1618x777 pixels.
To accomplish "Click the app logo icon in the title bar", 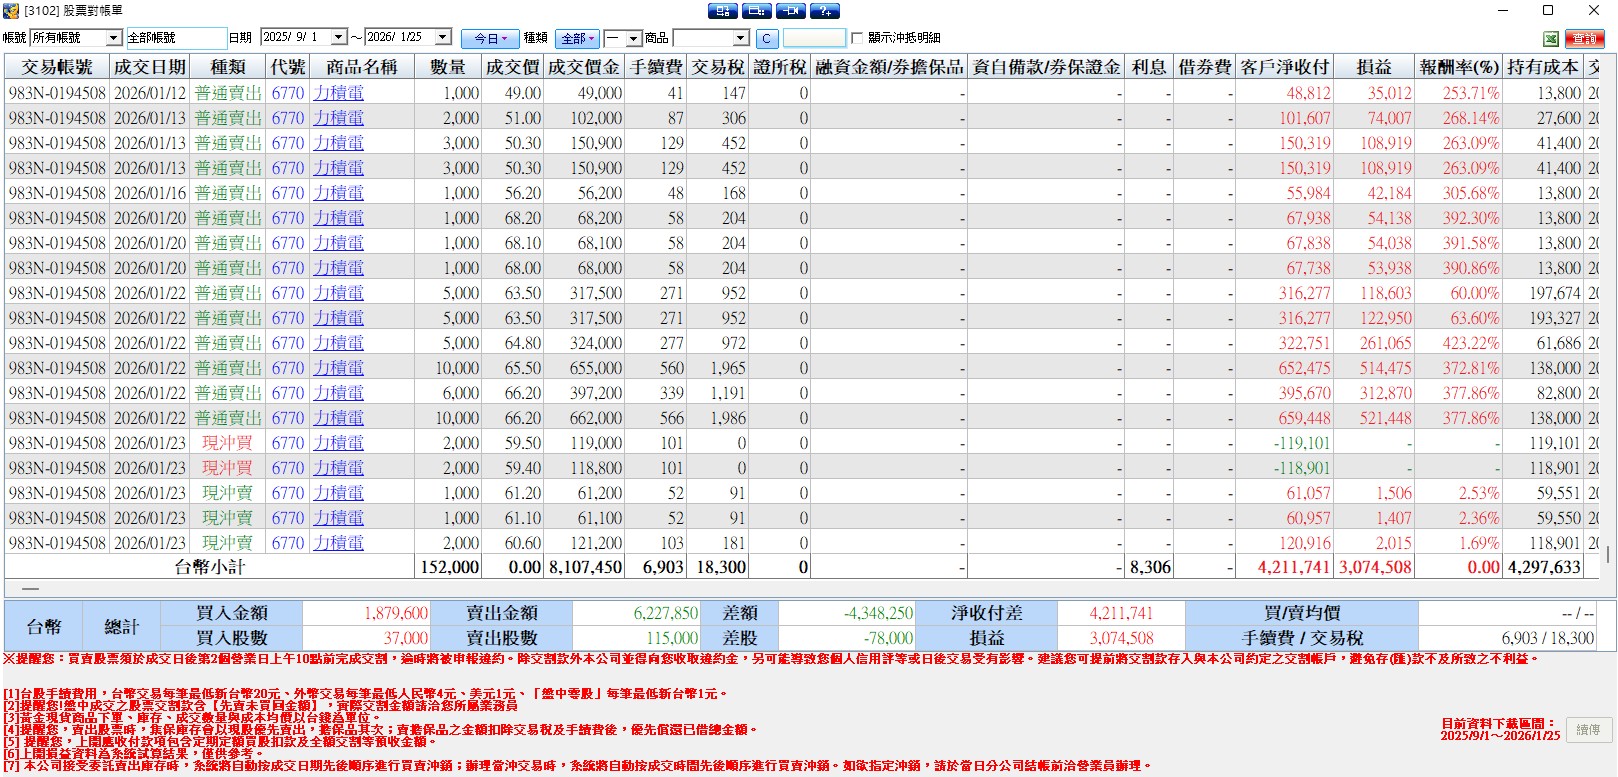I will tap(11, 11).
